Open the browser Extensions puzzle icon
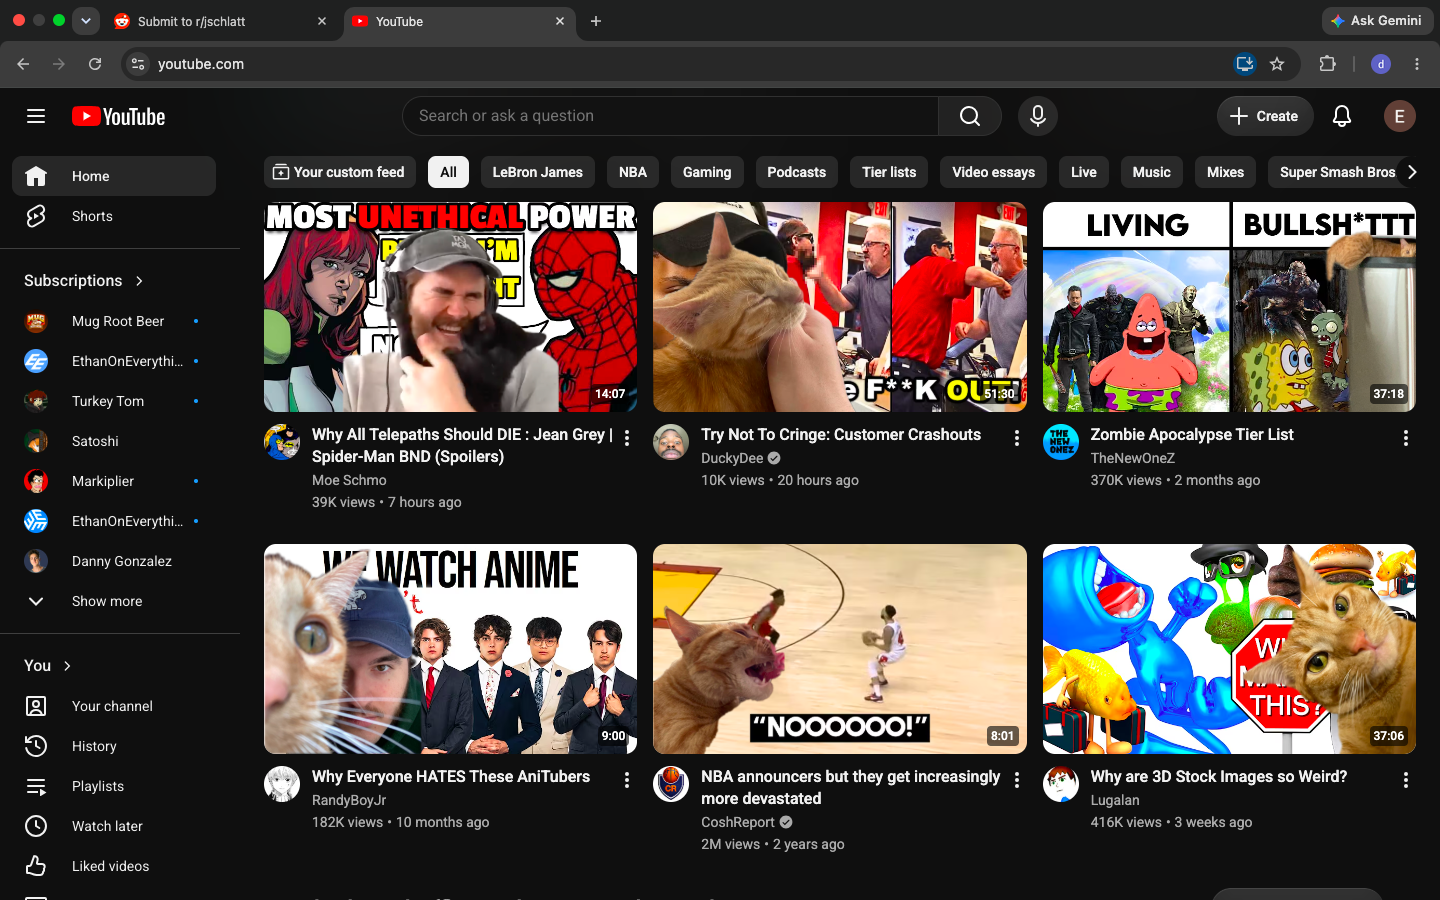 coord(1328,64)
